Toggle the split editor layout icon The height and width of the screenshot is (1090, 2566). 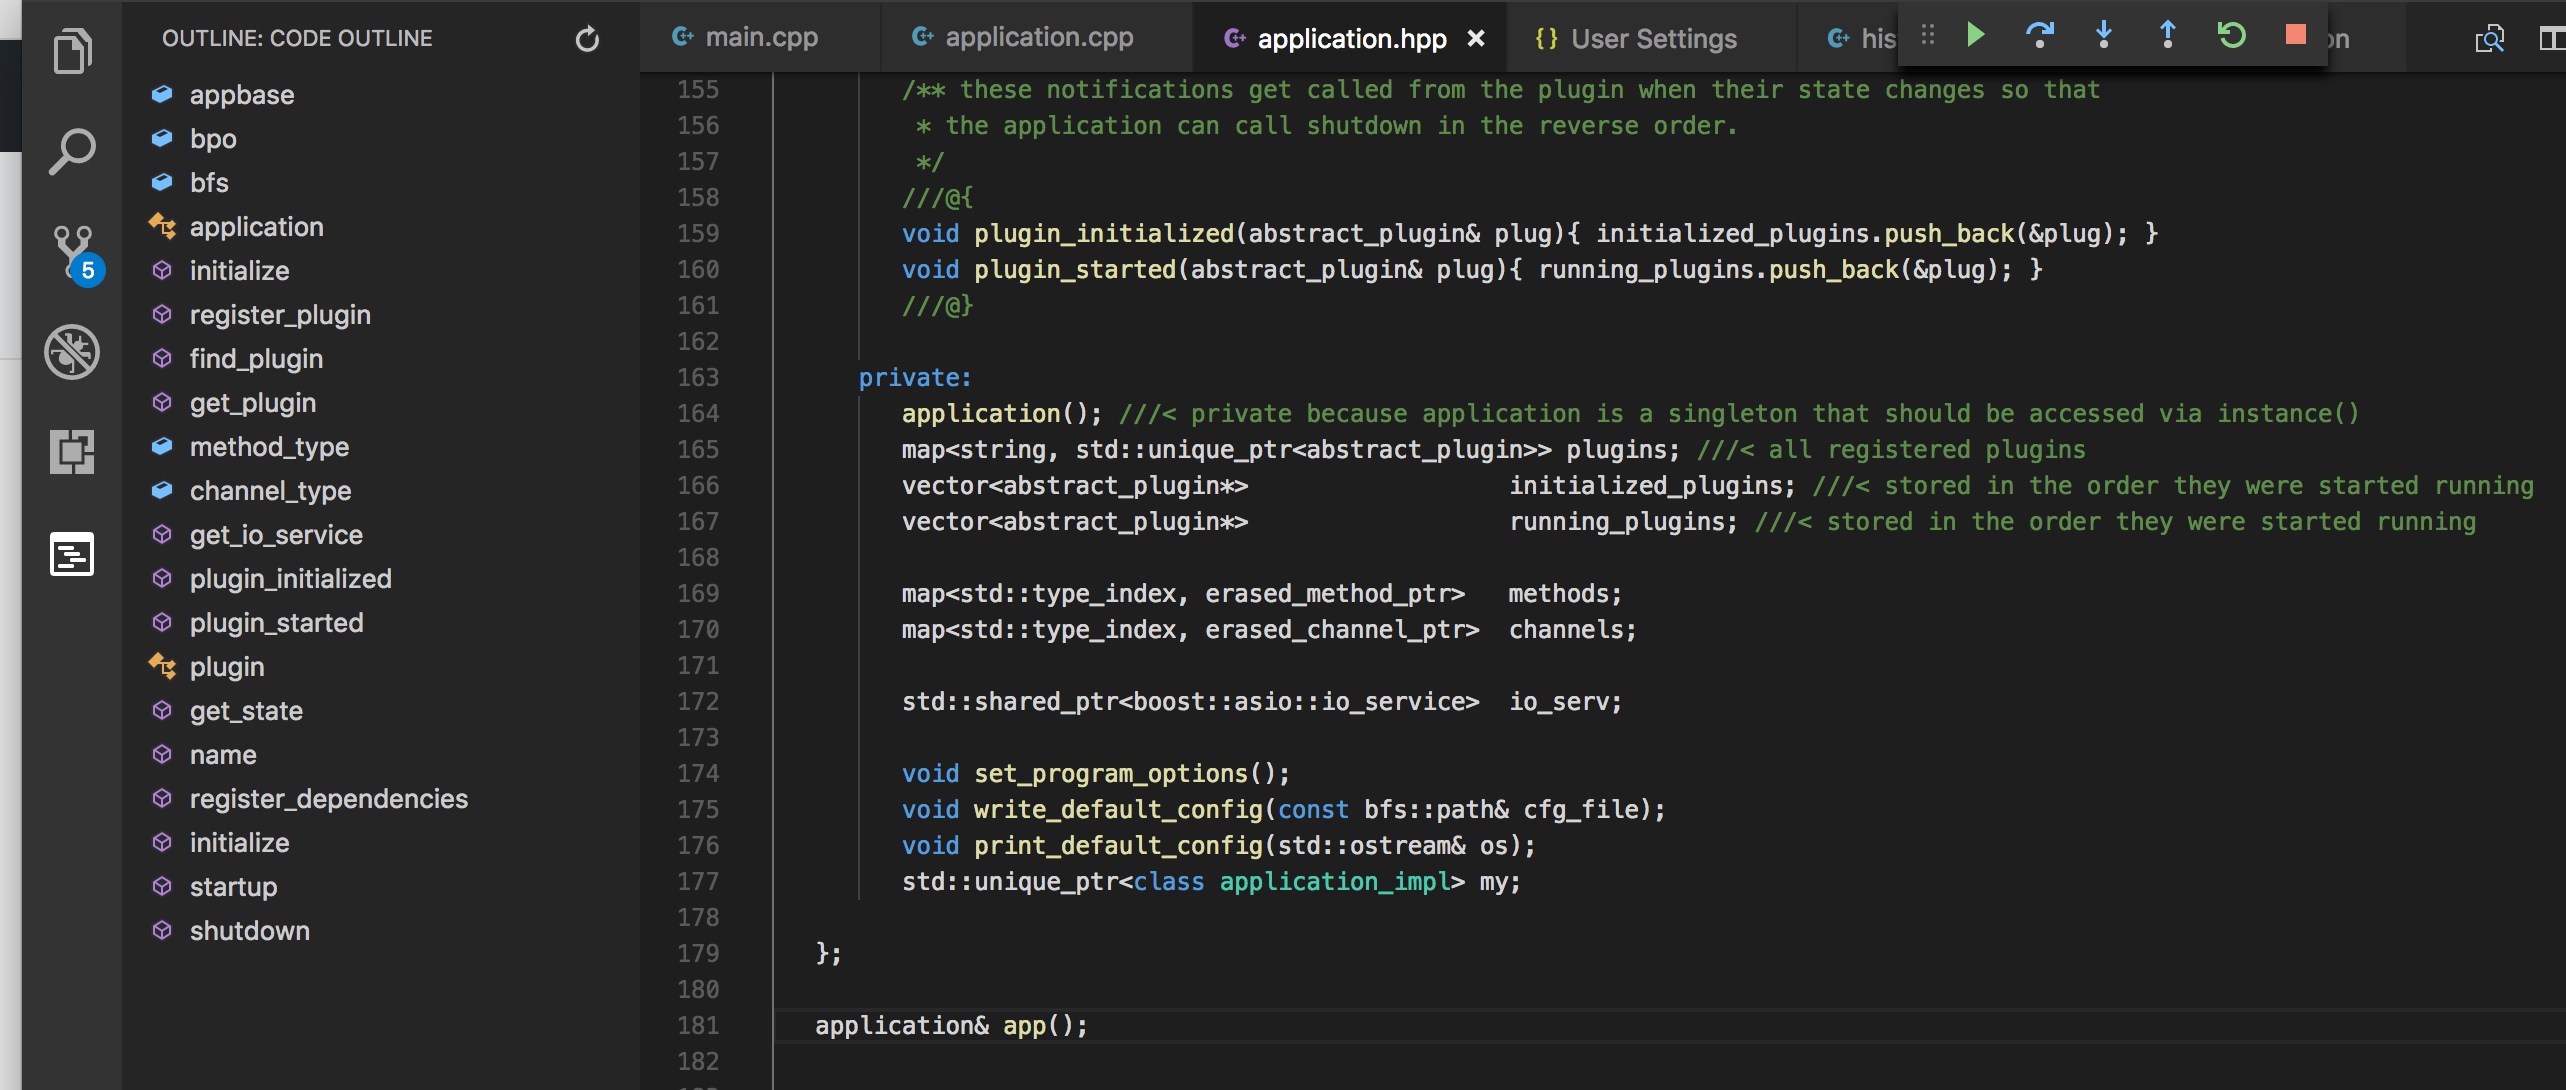pyautogui.click(x=2546, y=36)
